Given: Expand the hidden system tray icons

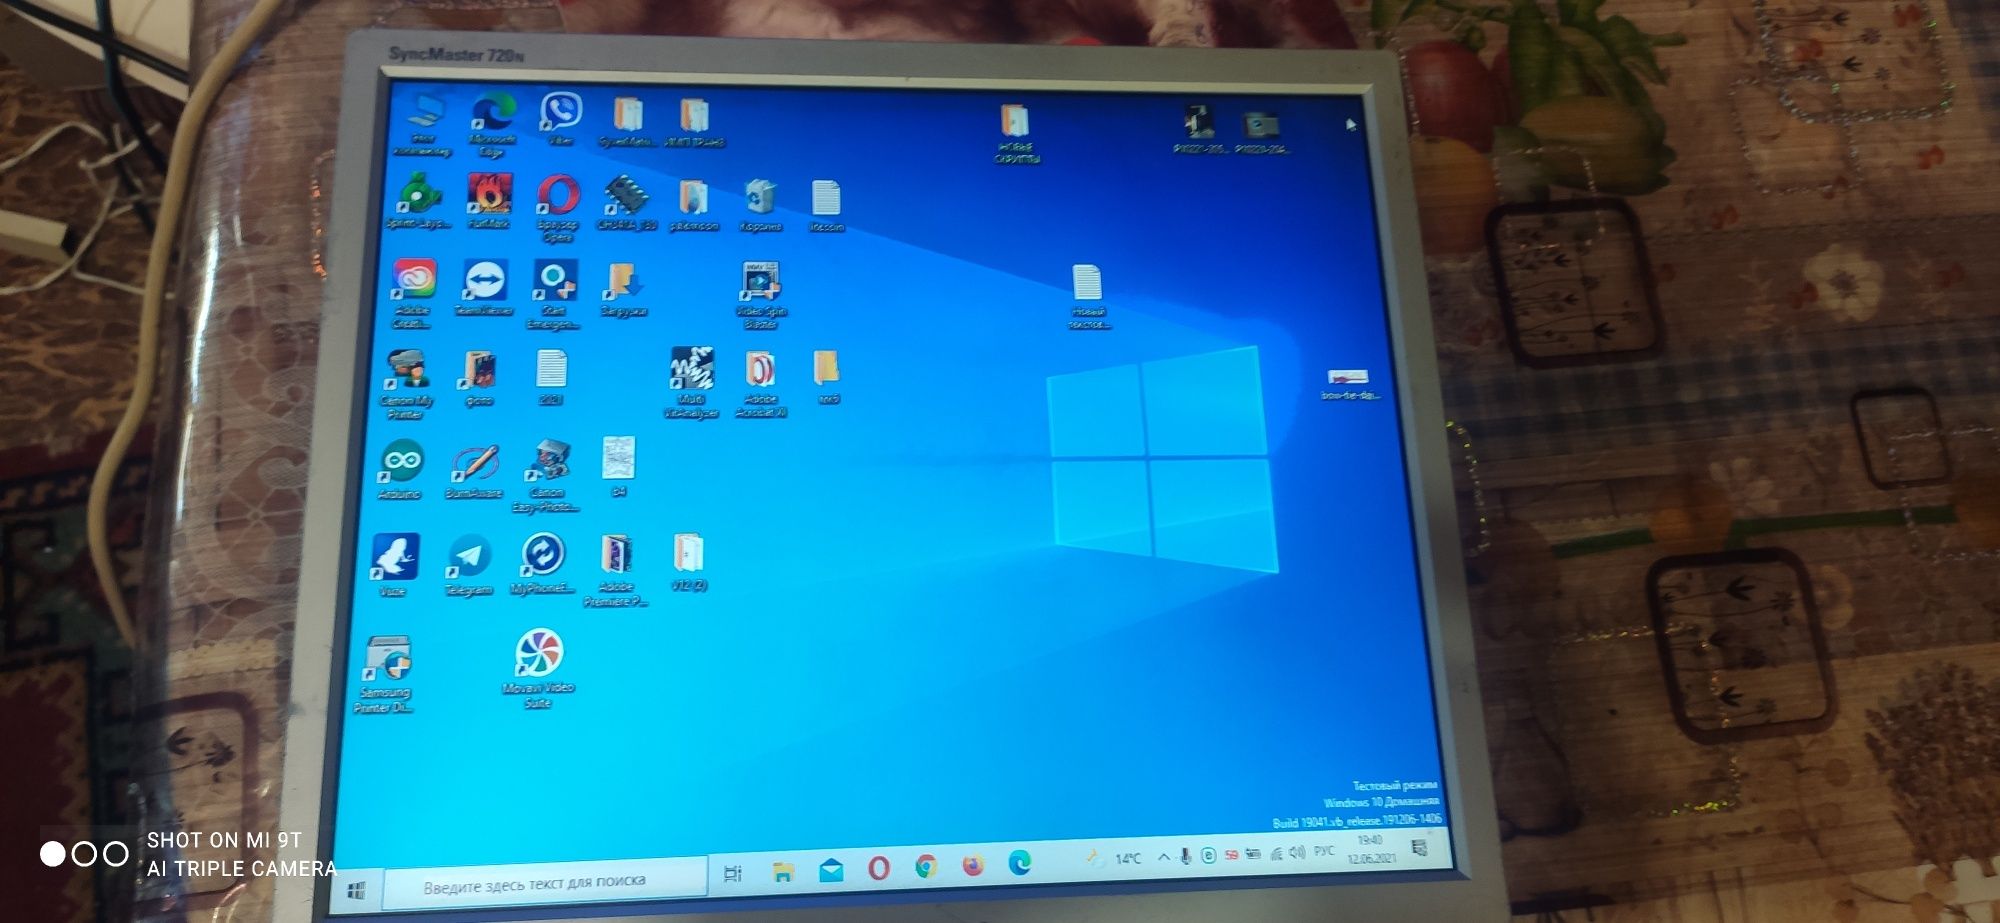Looking at the screenshot, I should (x=1163, y=857).
